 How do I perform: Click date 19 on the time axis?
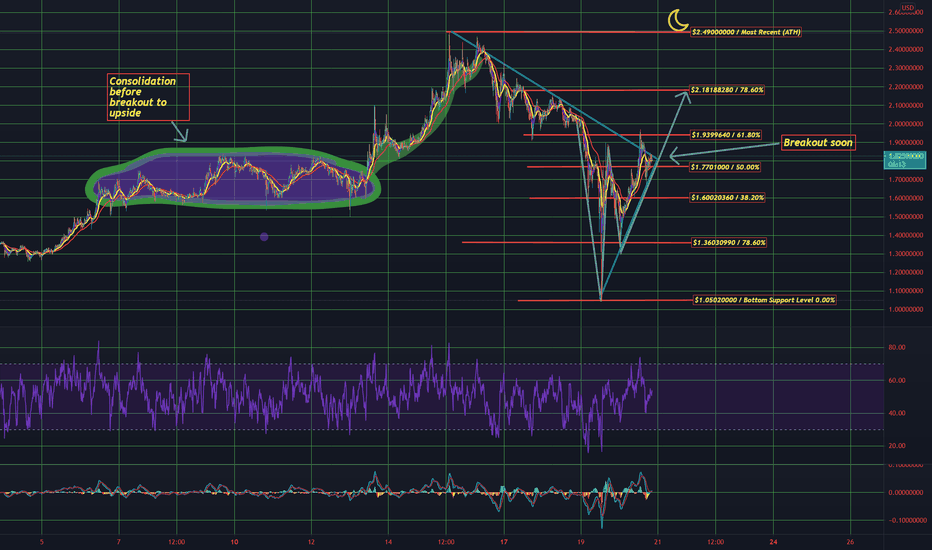click(x=581, y=542)
